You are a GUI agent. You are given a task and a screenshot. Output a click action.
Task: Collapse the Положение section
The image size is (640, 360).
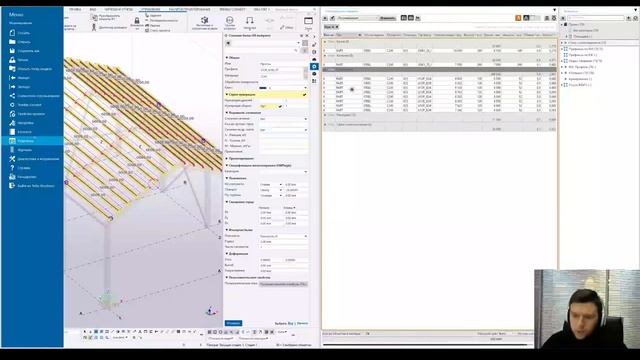coord(227,178)
